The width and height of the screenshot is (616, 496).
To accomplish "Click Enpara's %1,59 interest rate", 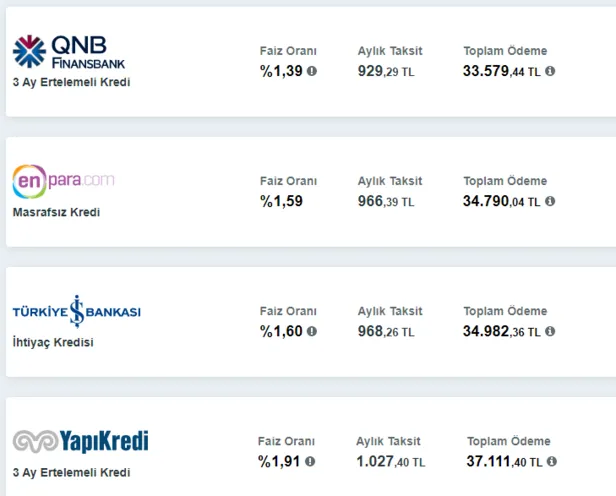I will tap(280, 201).
